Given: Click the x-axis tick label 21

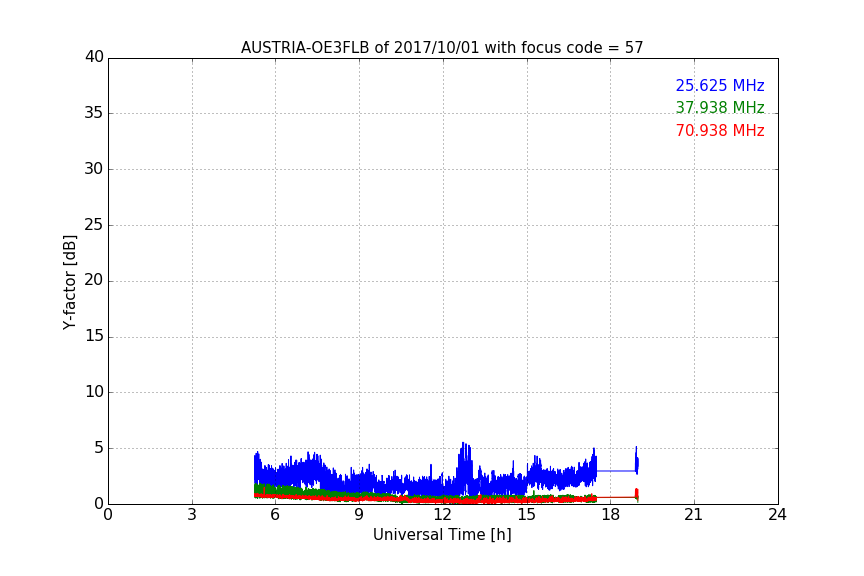Looking at the screenshot, I should 694,515.
